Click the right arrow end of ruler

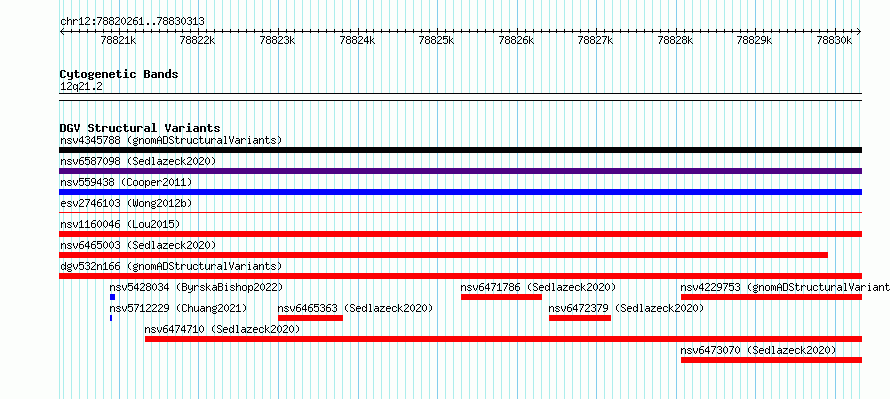click(x=859, y=32)
